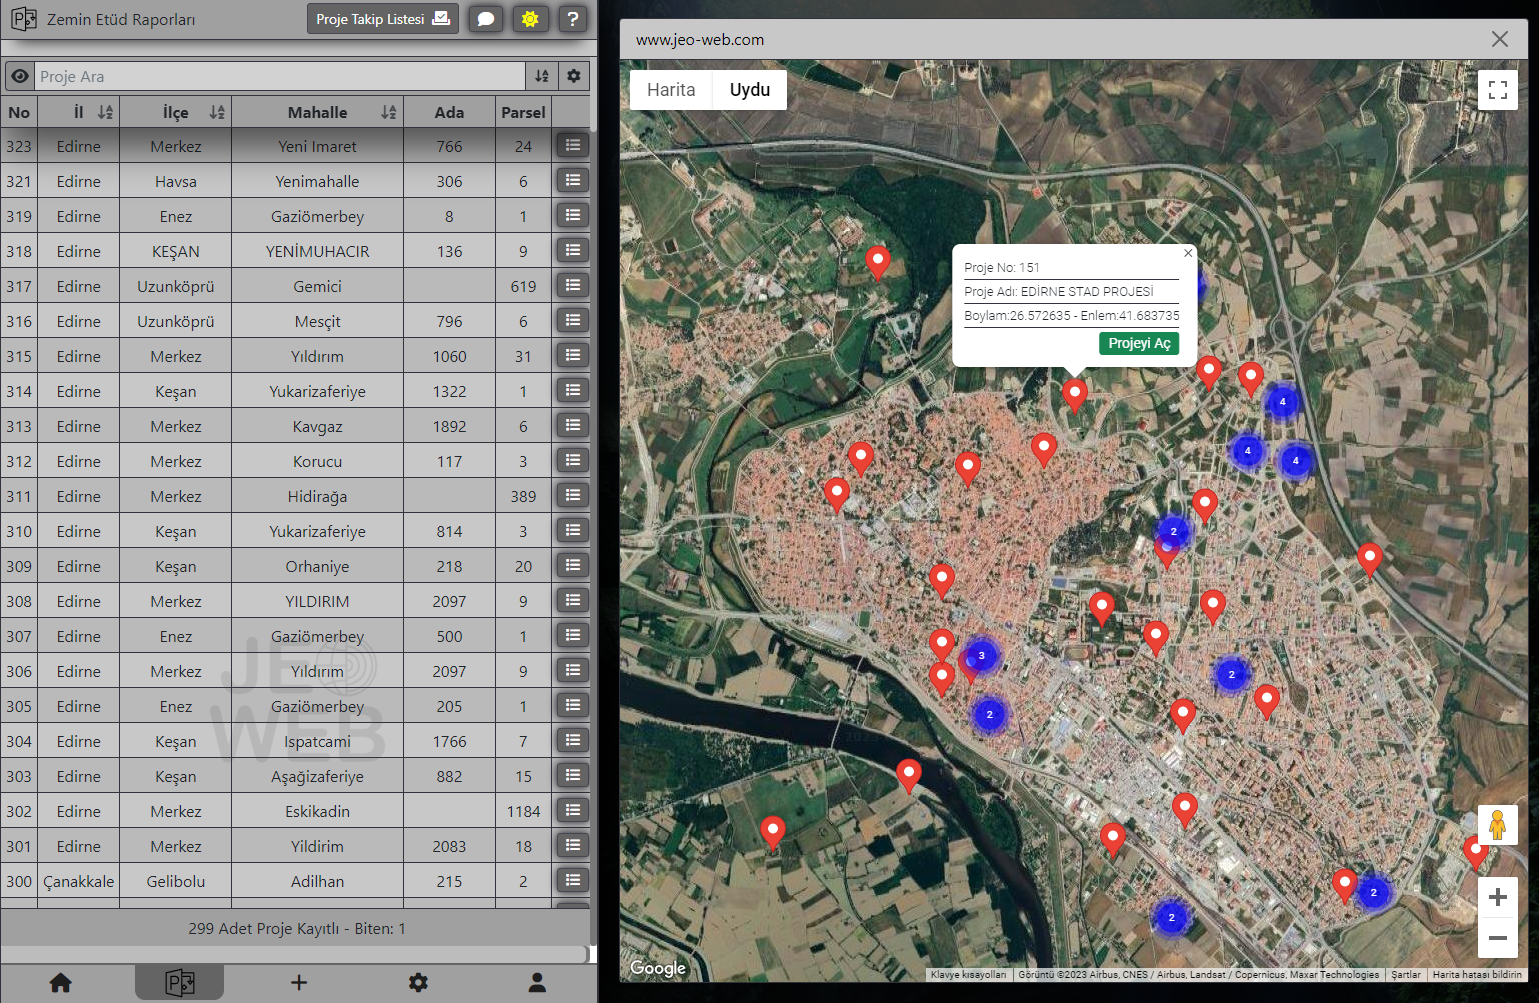Add new project with plus icon

[298, 983]
